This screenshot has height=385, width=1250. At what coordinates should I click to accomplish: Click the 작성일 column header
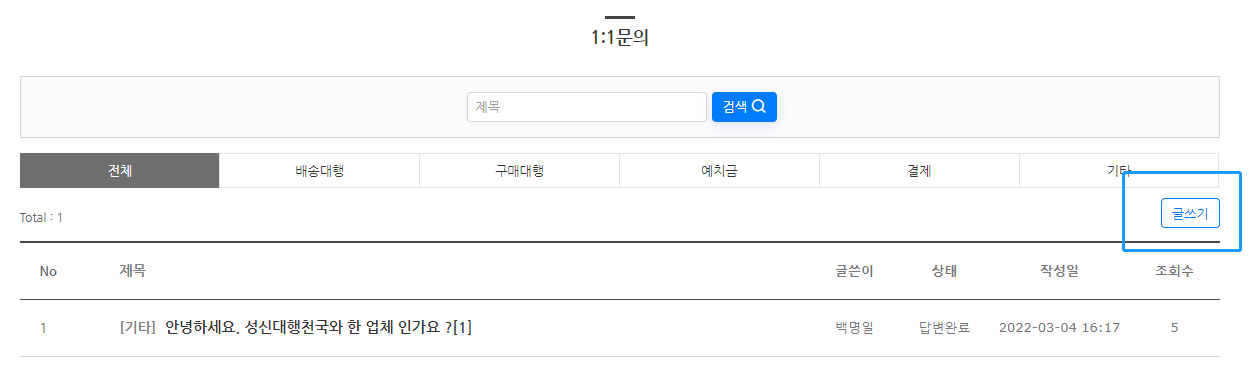pos(1059,271)
